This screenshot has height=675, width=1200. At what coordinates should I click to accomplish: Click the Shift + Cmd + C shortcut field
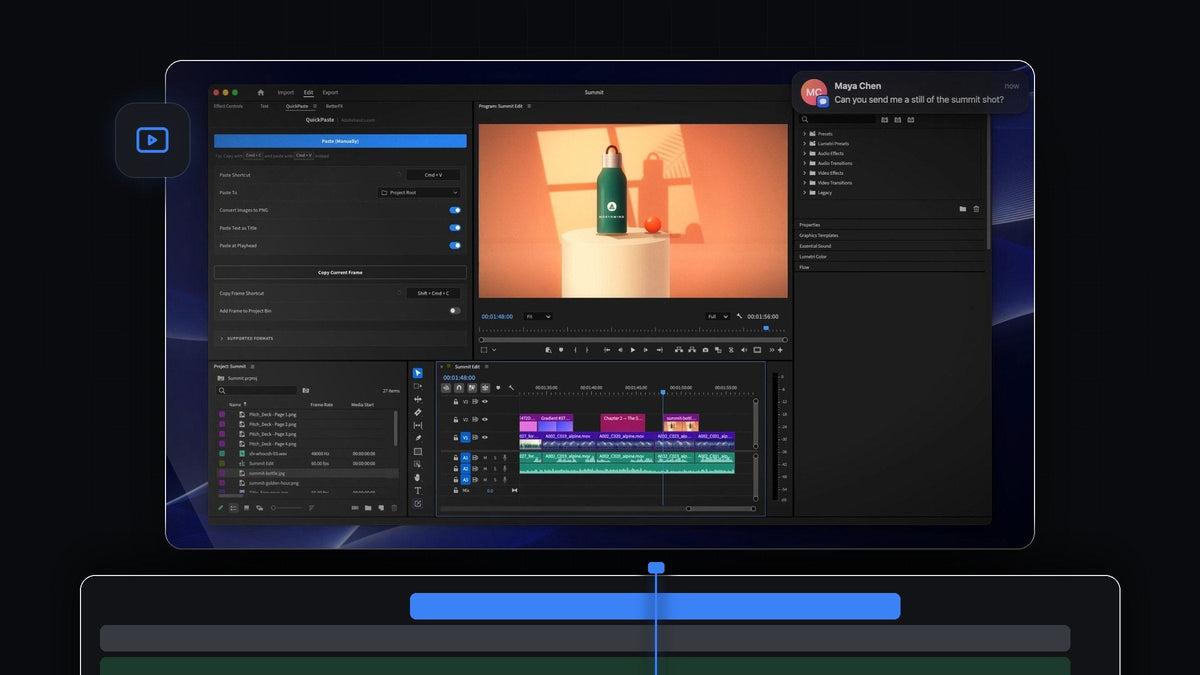point(433,293)
